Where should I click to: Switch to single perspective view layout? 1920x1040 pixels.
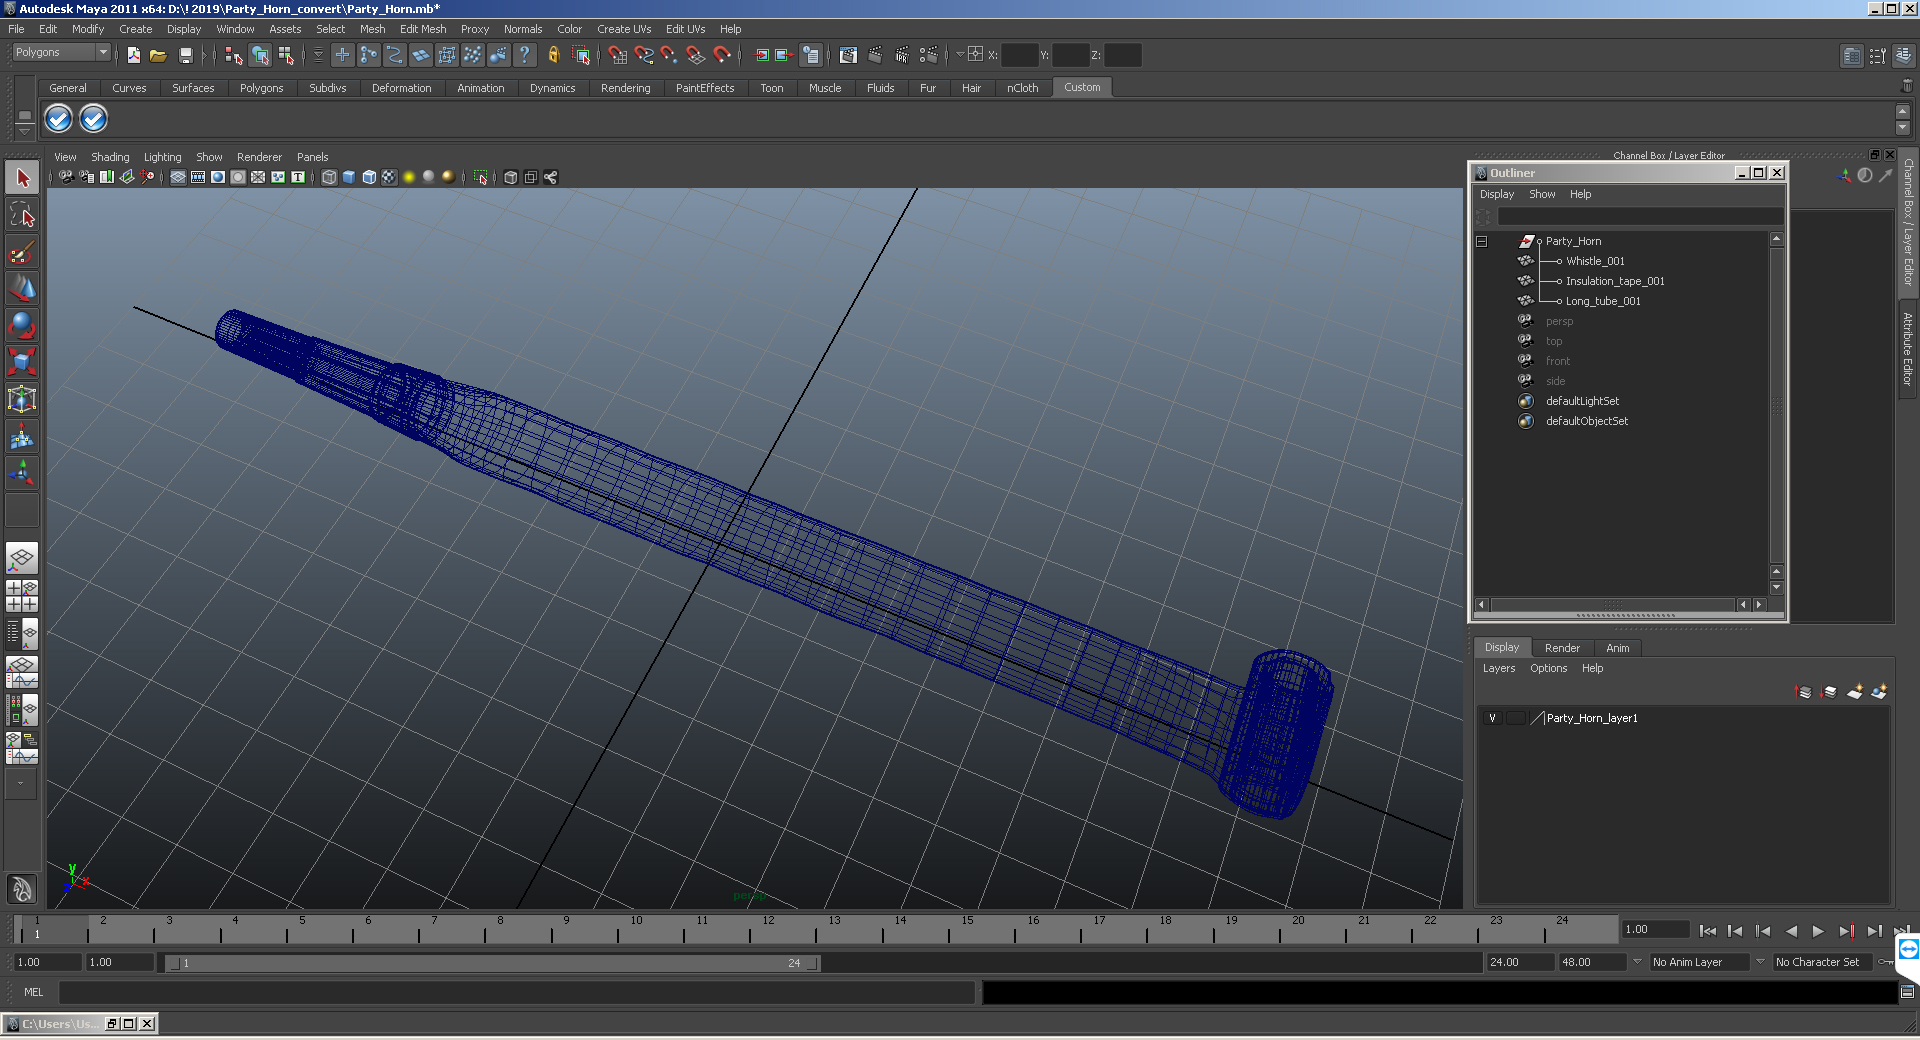pos(22,558)
